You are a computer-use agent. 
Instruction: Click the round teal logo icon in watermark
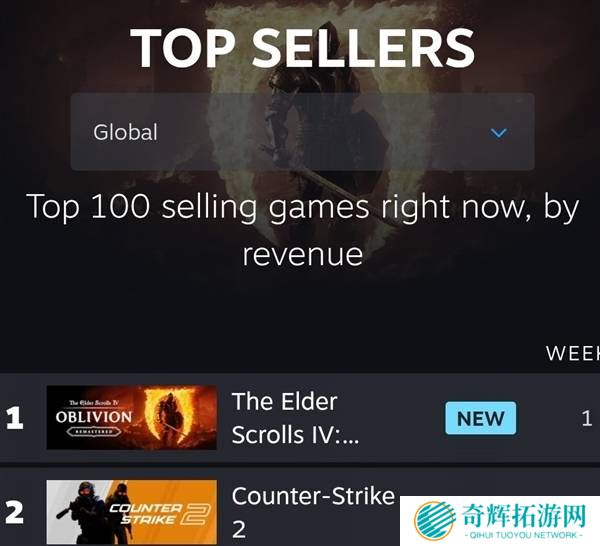[x=434, y=520]
